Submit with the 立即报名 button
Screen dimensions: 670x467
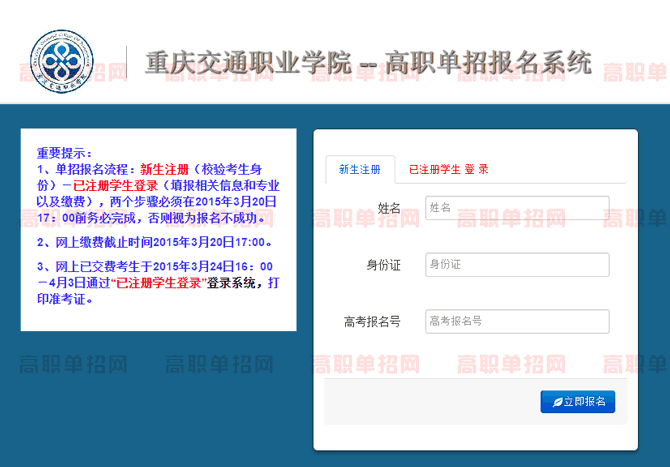tap(578, 402)
